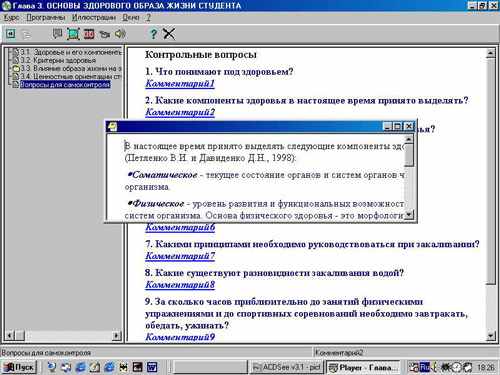This screenshot has width=500, height=375.
Task: Maximize the comment popup window
Action: pyautogui.click(x=397, y=126)
